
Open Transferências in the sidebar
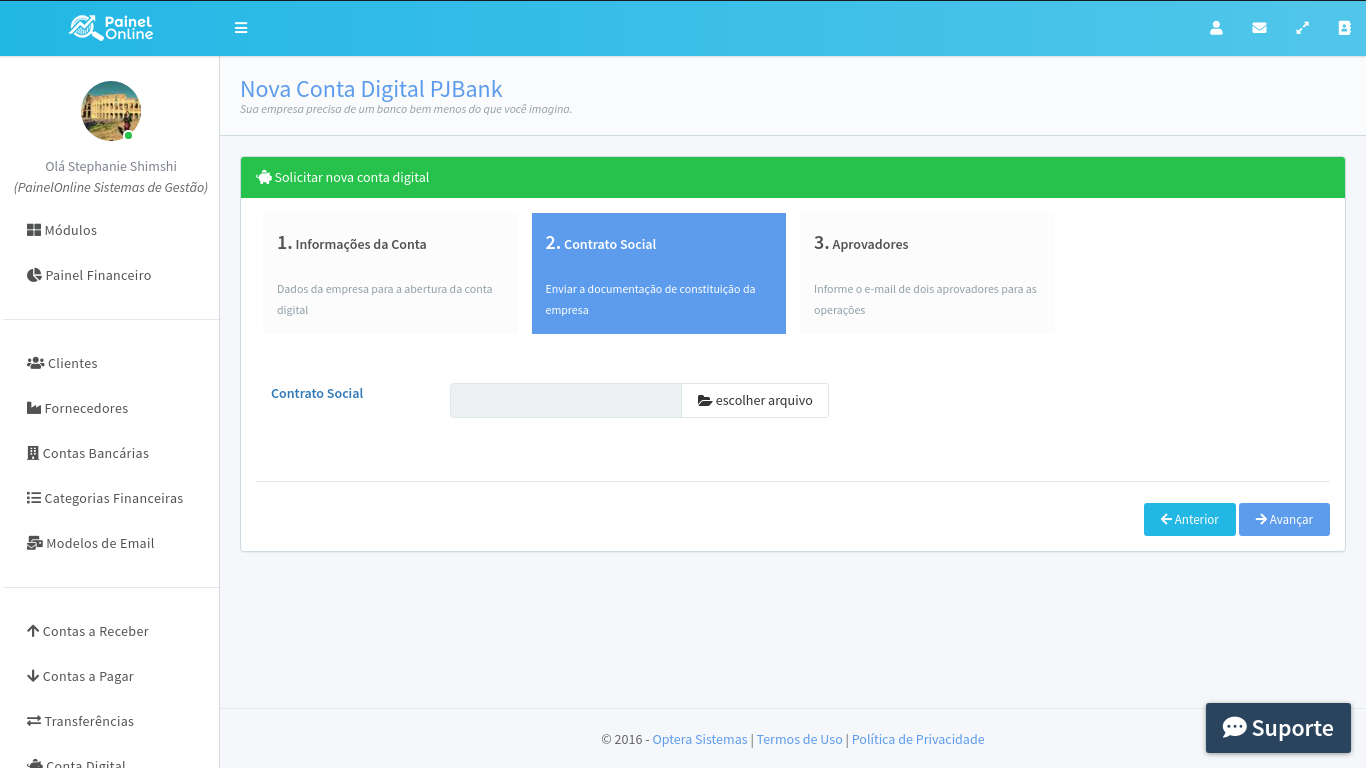(x=80, y=721)
